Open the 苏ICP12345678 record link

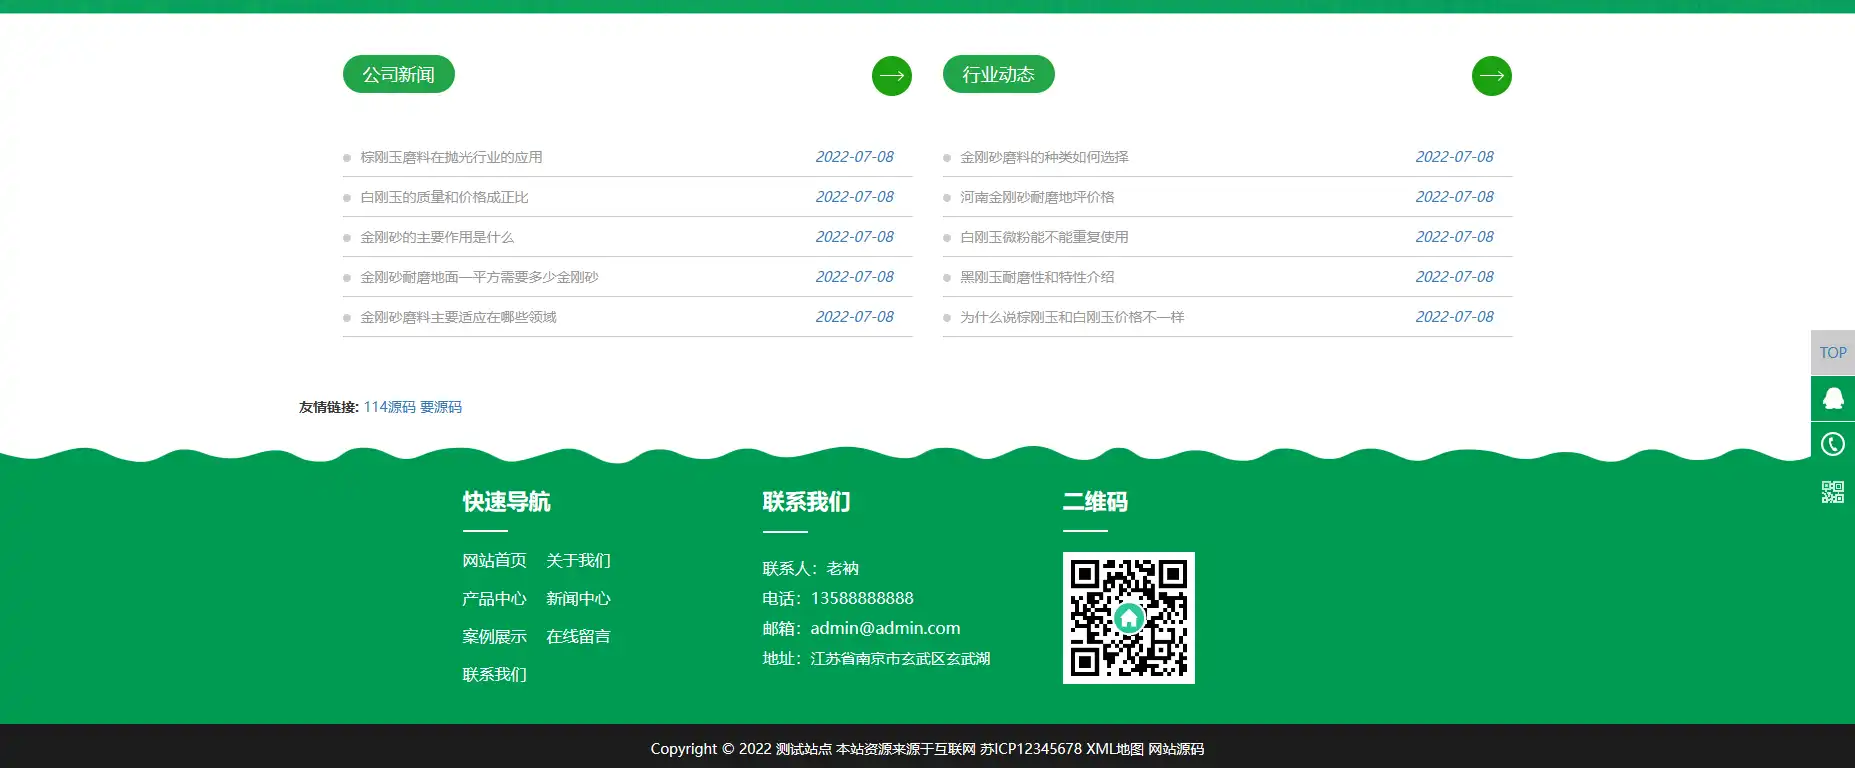tap(1031, 749)
